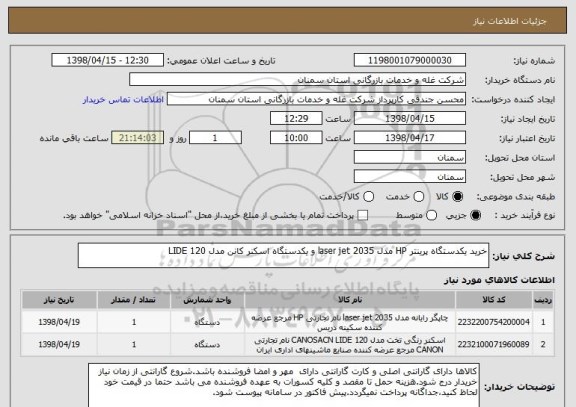576x407 pixels.
Task: Click the request creator name field
Action: pos(316,99)
